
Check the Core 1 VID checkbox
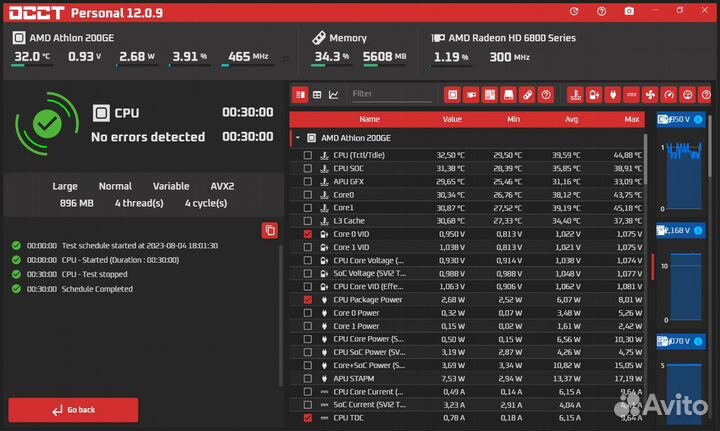click(x=308, y=247)
